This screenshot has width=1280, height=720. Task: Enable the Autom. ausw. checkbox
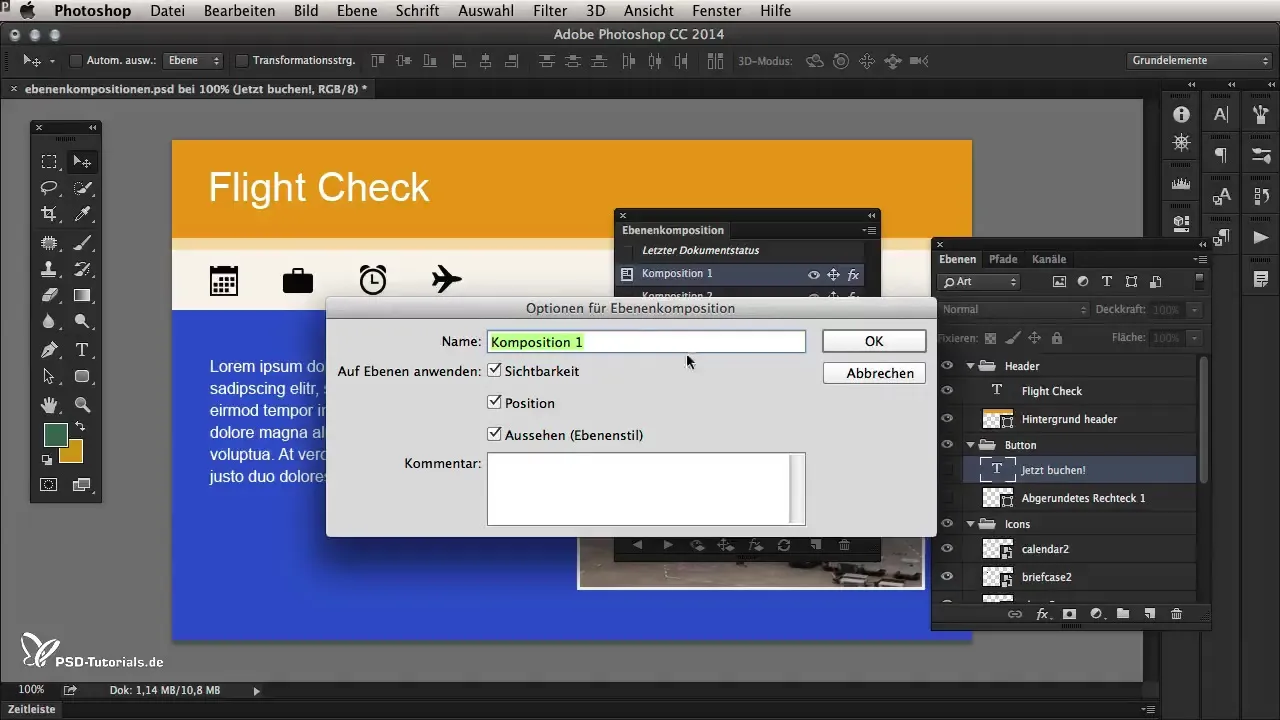point(75,61)
